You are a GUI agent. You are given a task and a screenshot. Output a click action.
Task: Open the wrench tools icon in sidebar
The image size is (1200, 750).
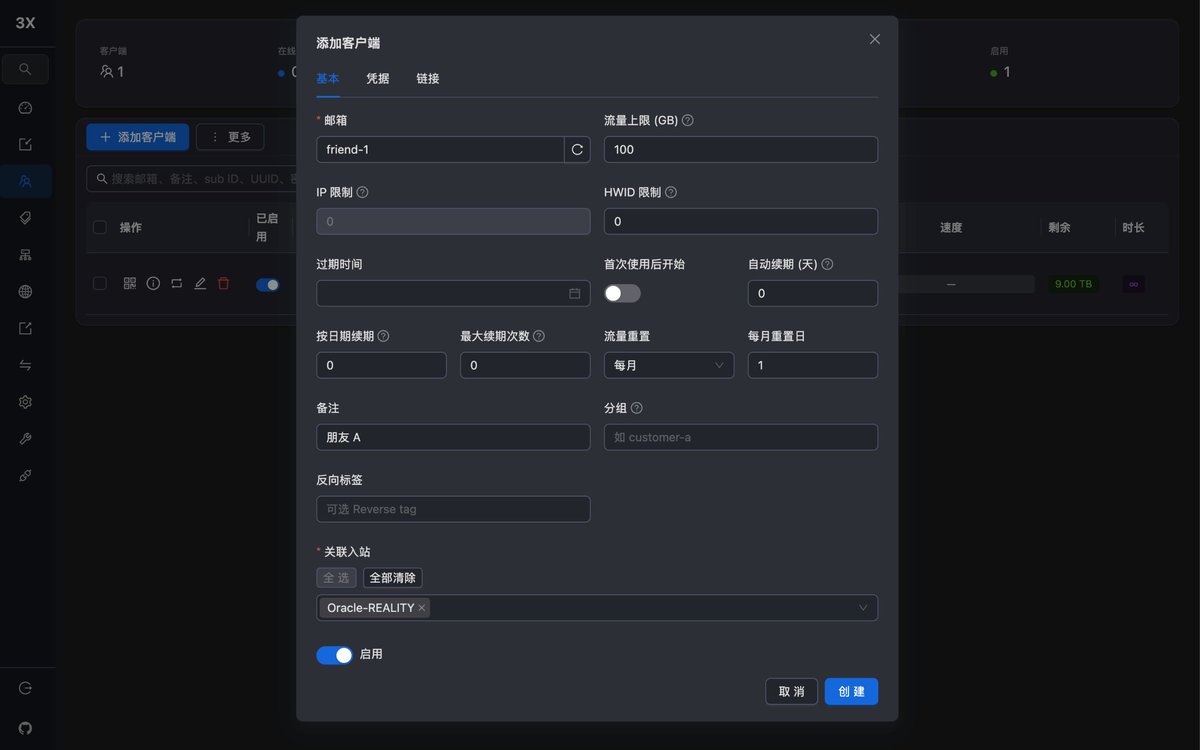click(x=25, y=439)
